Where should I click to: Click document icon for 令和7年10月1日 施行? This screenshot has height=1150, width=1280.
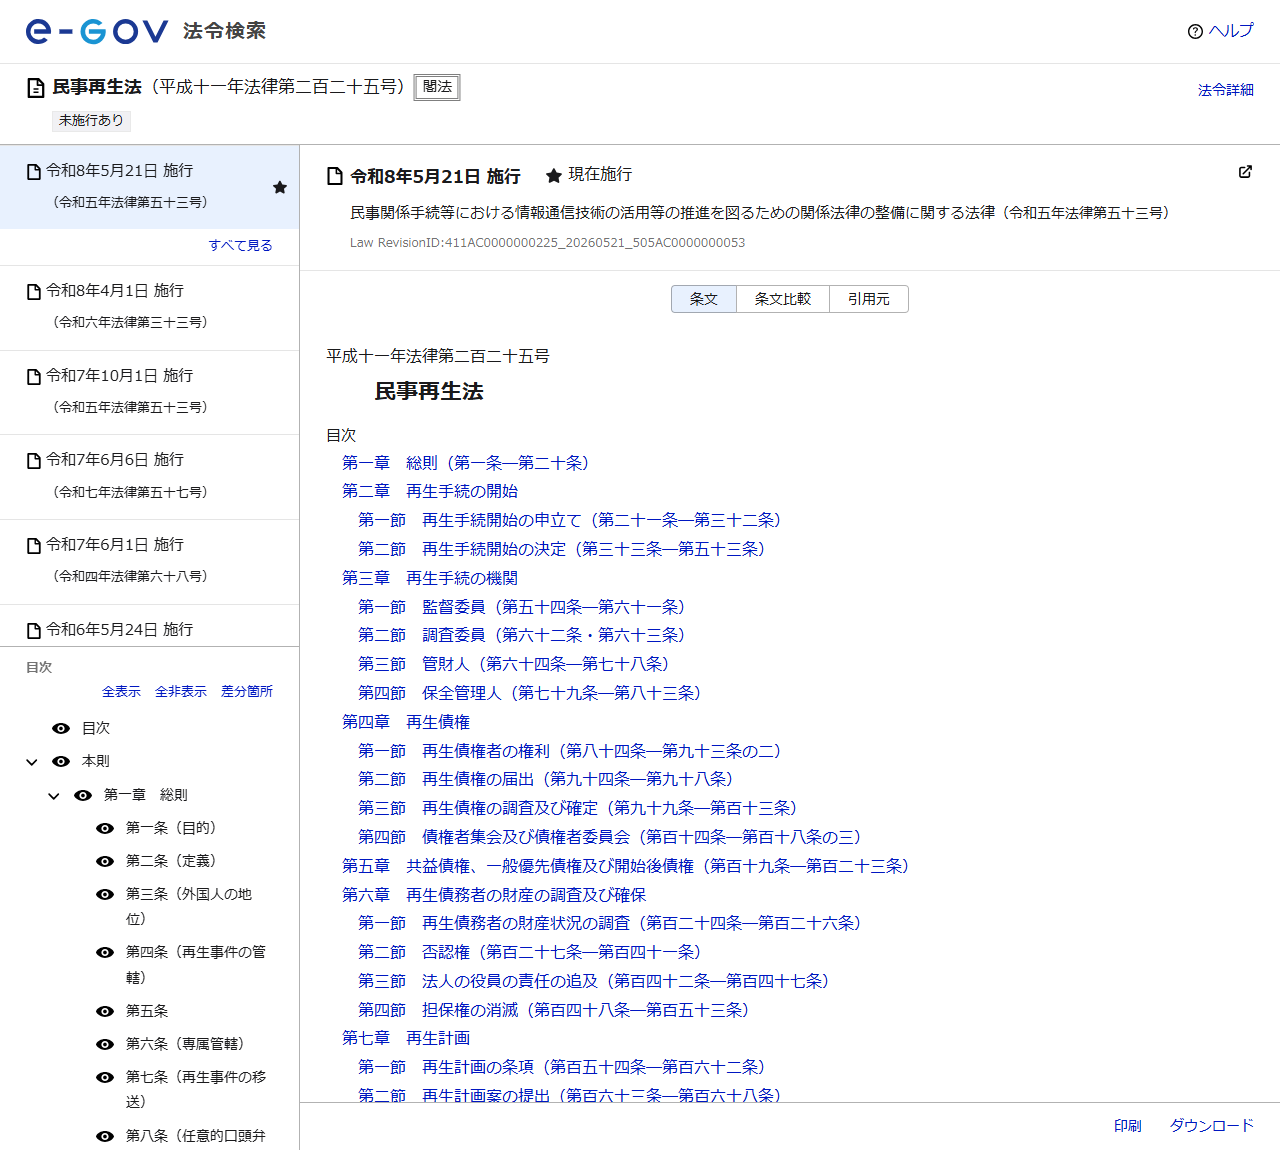(x=34, y=377)
